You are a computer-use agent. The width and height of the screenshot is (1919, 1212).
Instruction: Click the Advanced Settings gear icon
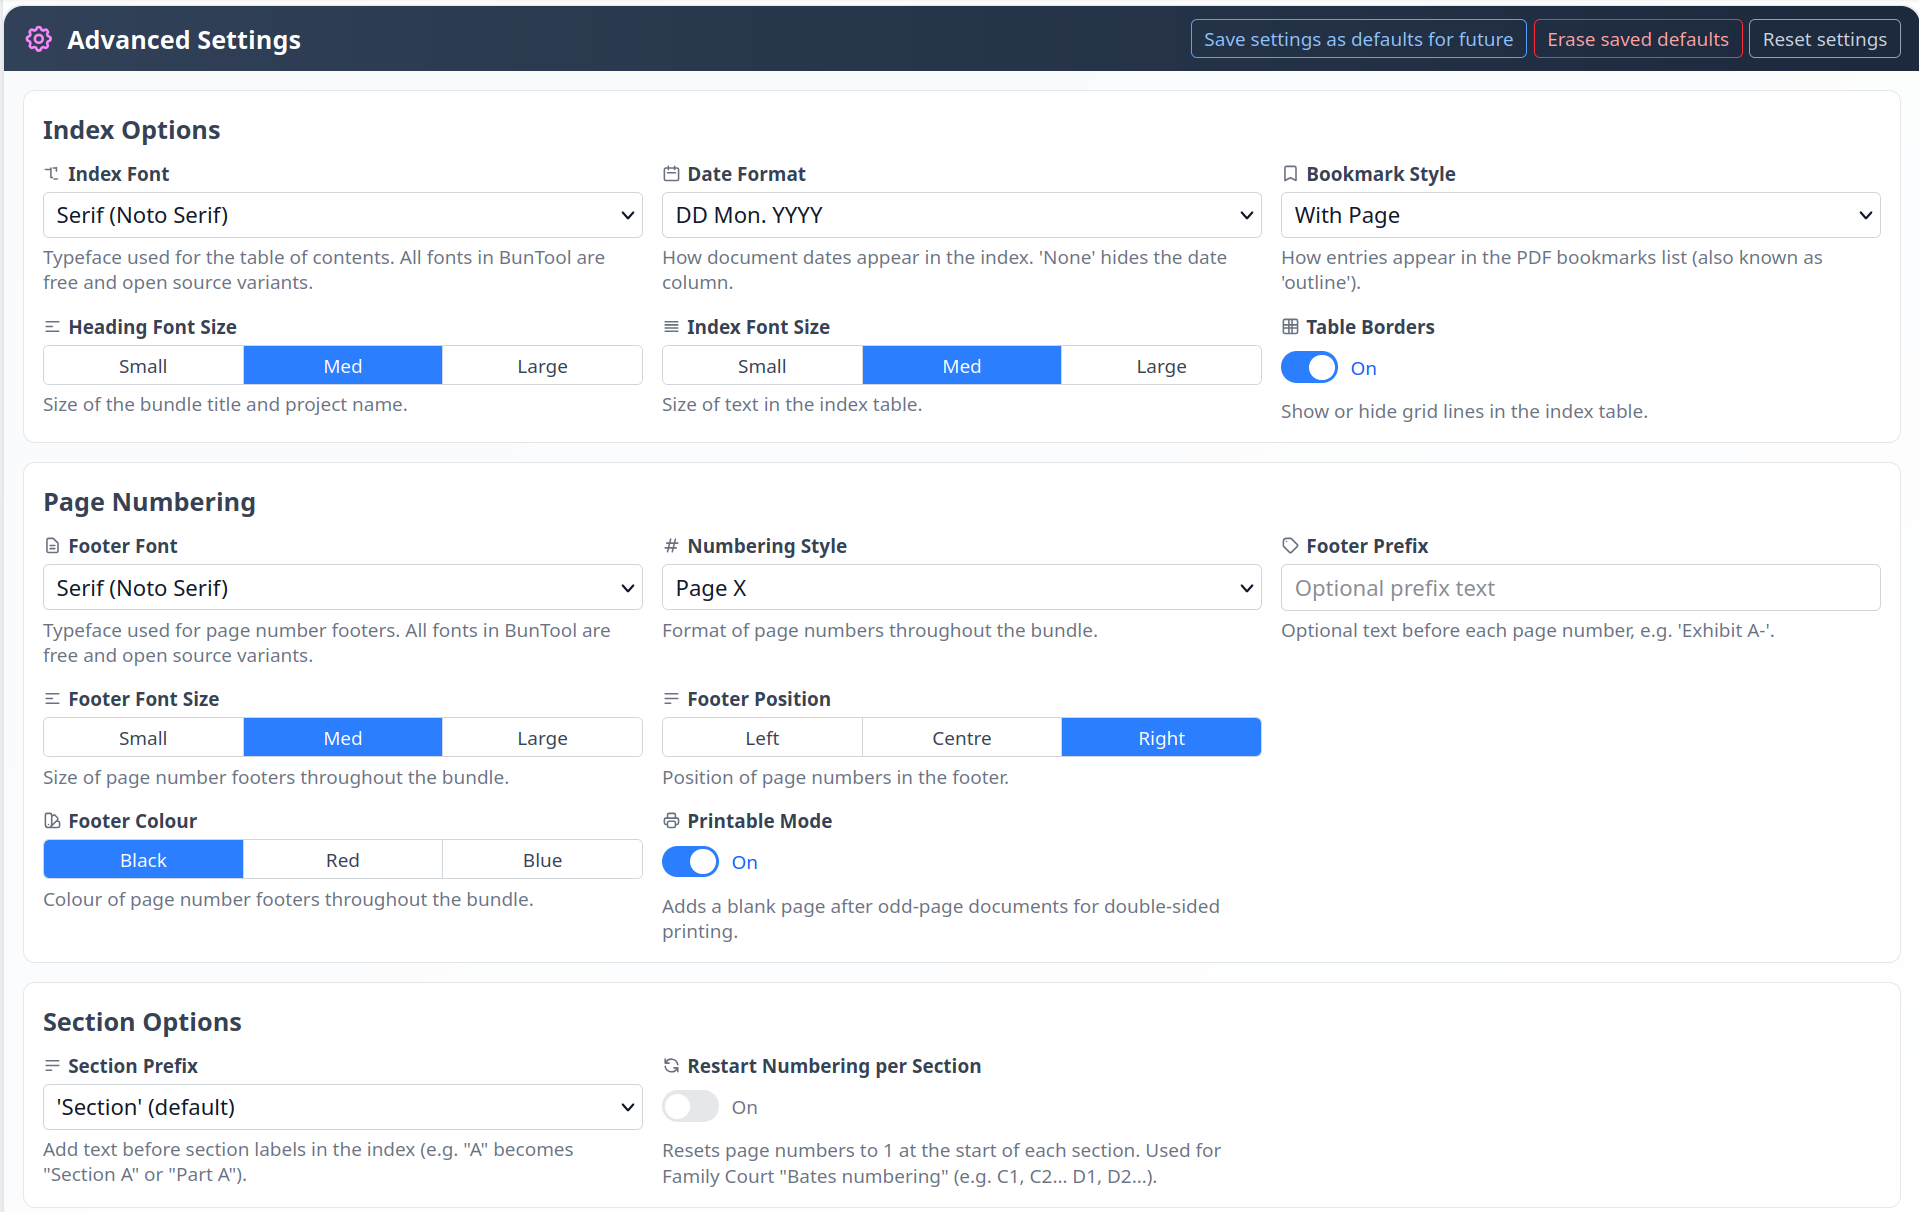click(x=38, y=39)
